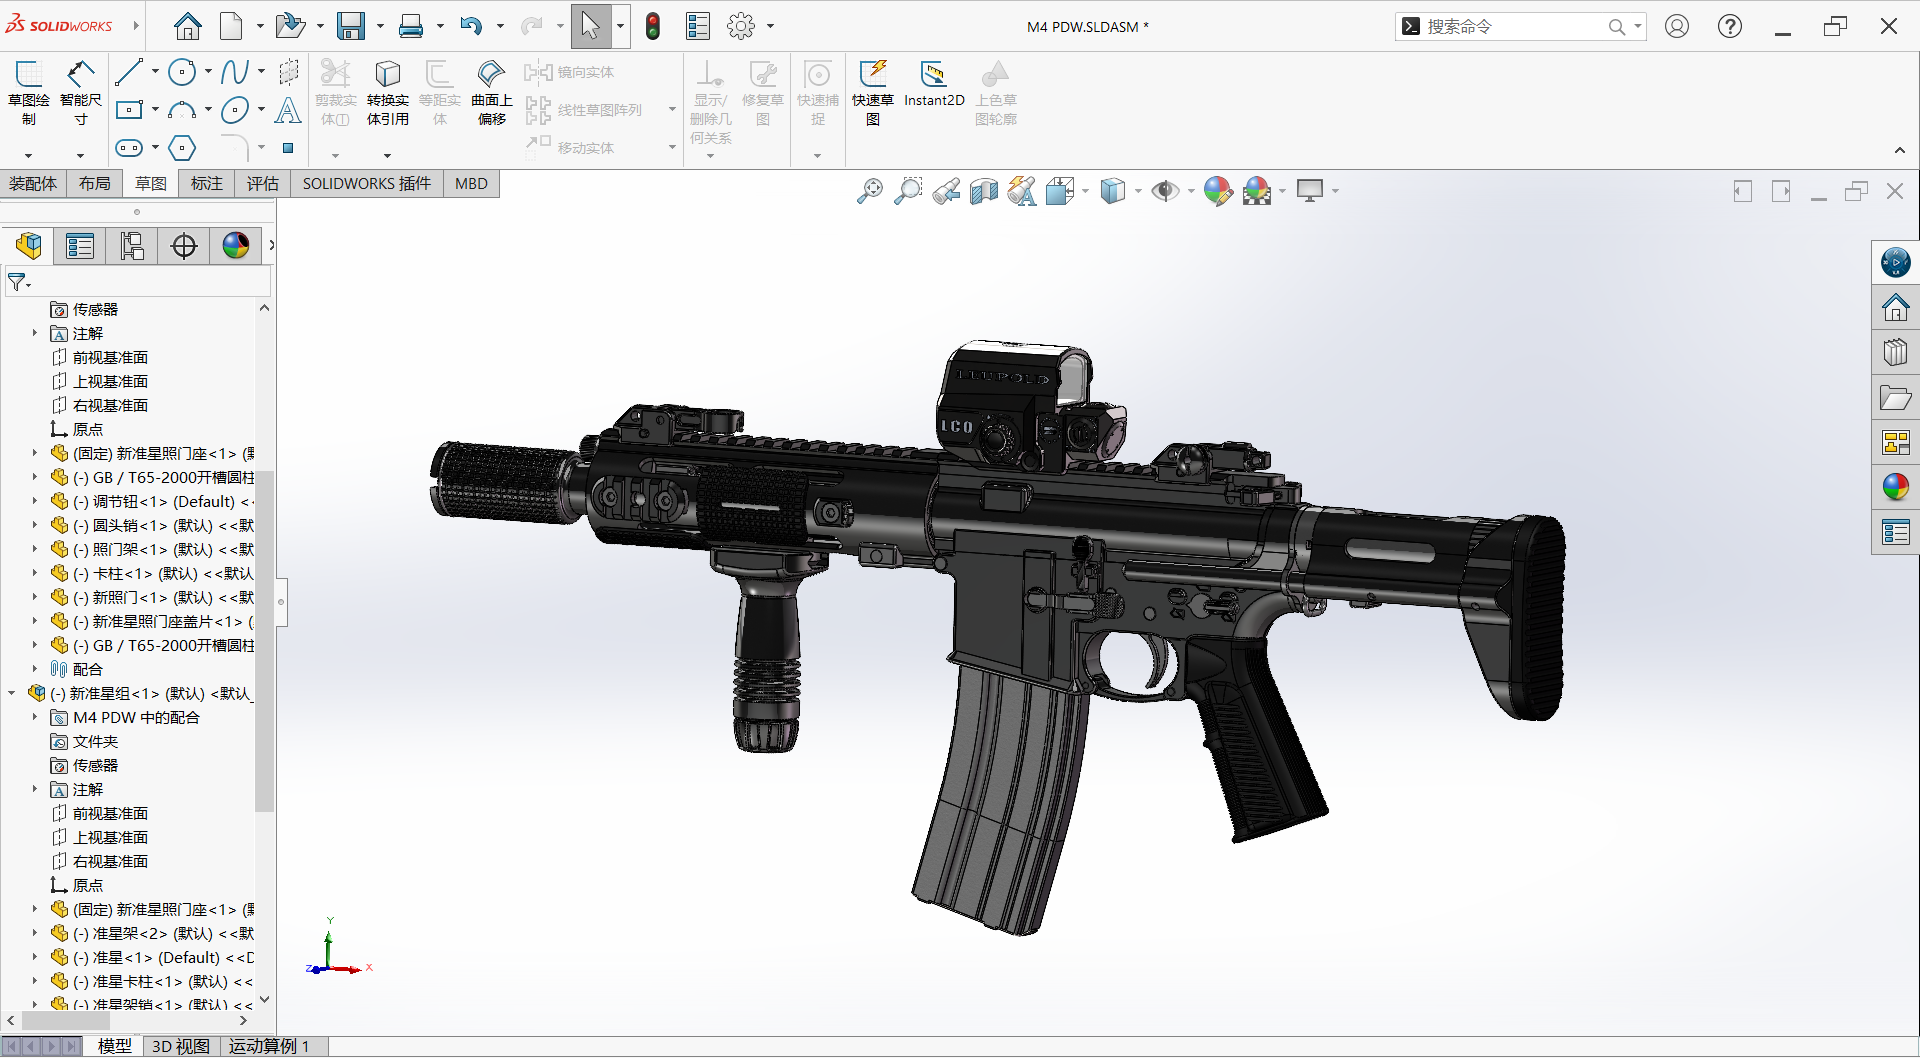
Task: Click Zoom to Fit in view toolbar
Action: pyautogui.click(x=870, y=191)
